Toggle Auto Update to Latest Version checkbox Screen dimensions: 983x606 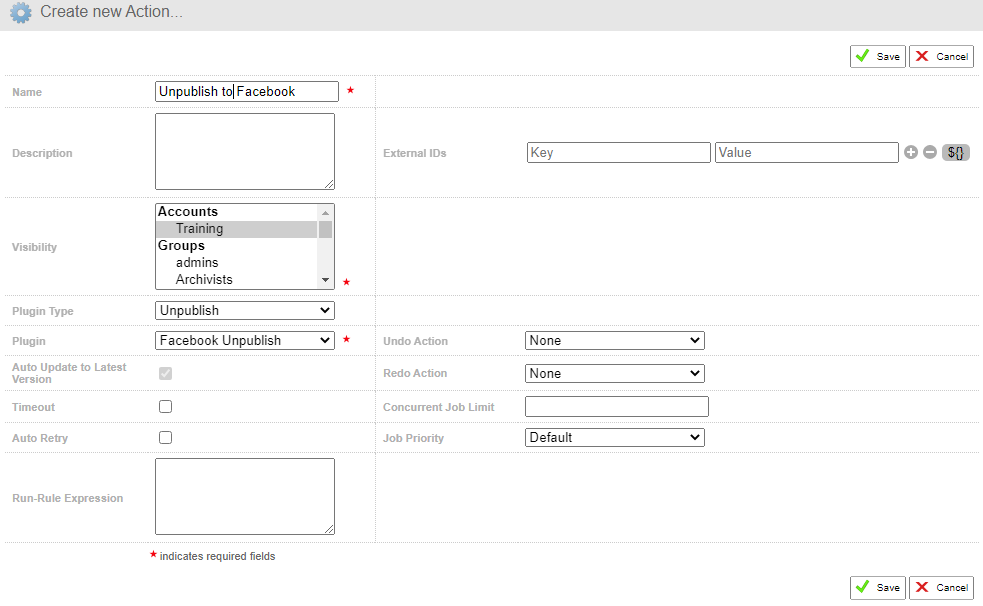point(166,374)
